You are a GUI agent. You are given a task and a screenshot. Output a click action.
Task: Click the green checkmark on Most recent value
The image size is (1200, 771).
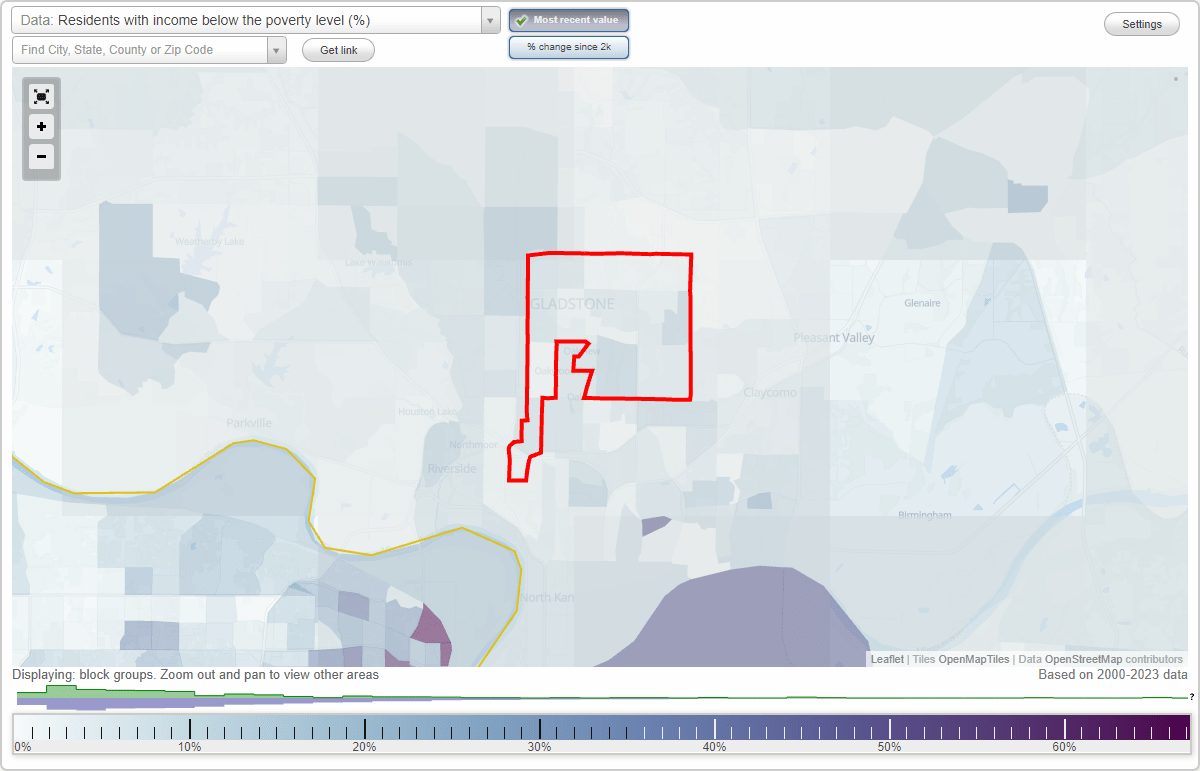521,19
